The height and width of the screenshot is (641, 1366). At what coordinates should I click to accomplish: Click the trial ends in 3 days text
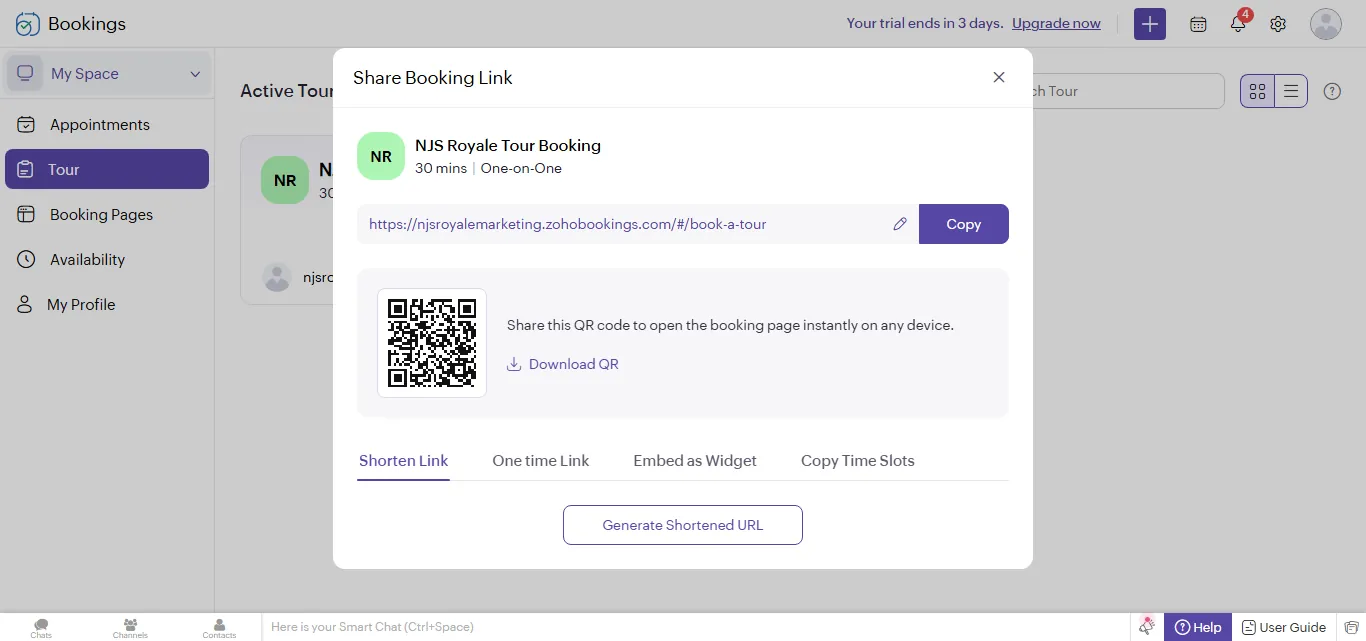[x=925, y=23]
